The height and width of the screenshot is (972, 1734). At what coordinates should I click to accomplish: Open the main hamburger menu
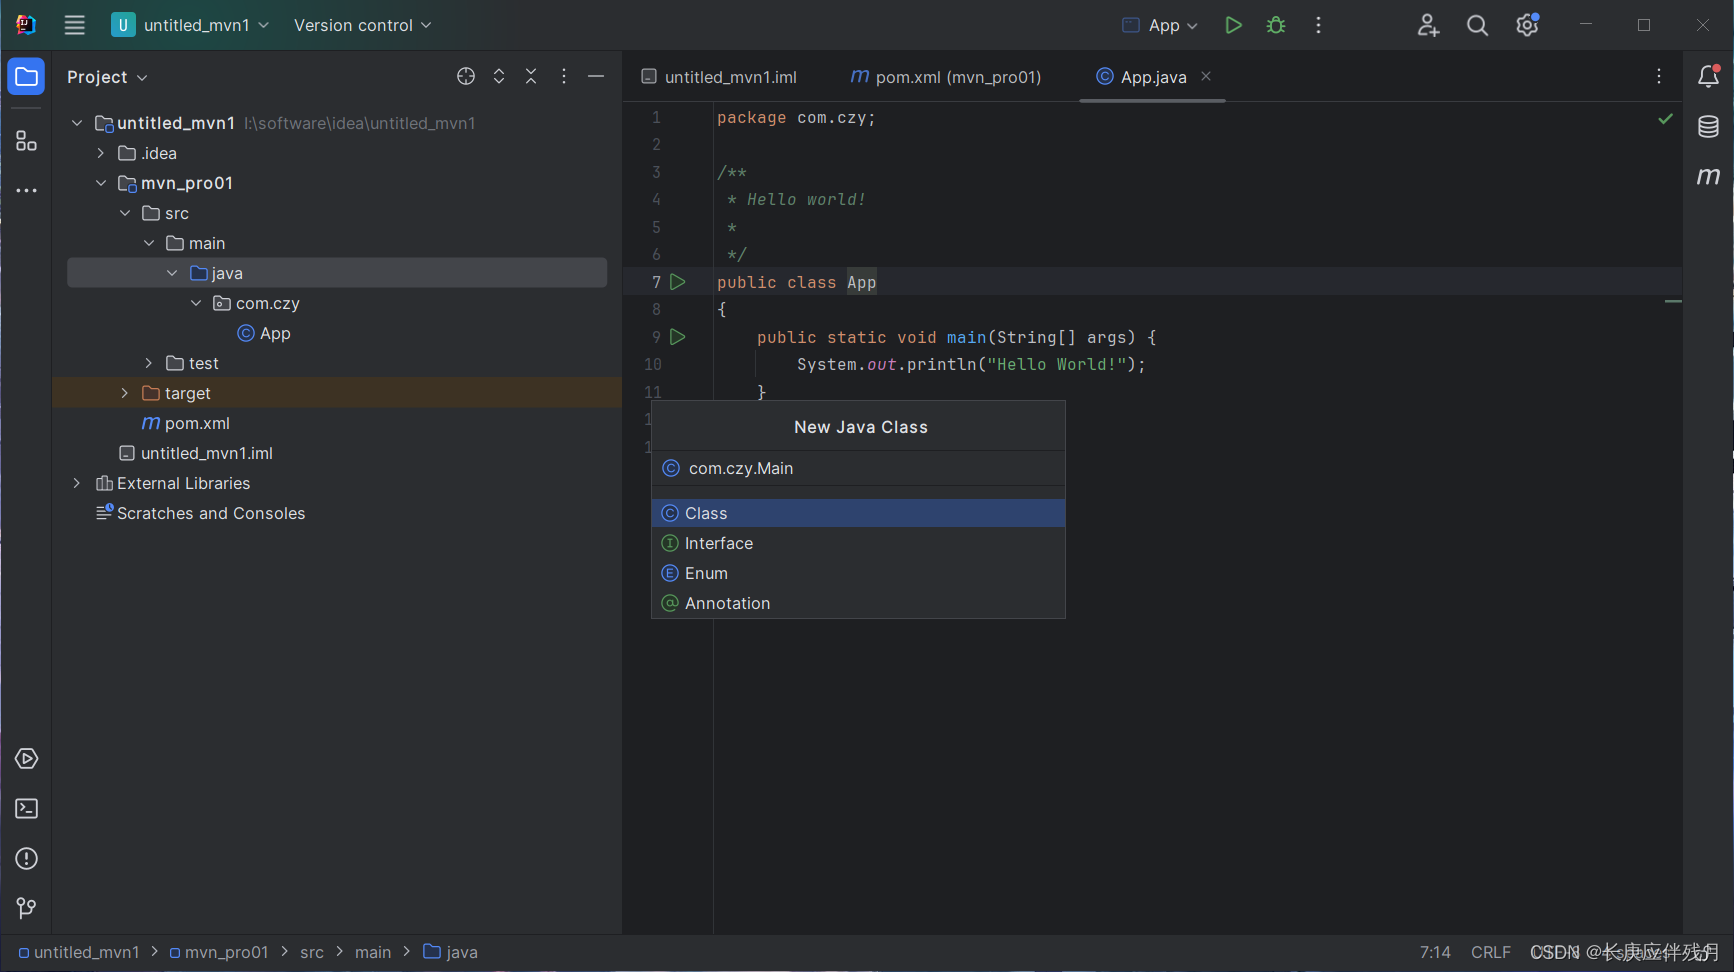[x=74, y=25]
